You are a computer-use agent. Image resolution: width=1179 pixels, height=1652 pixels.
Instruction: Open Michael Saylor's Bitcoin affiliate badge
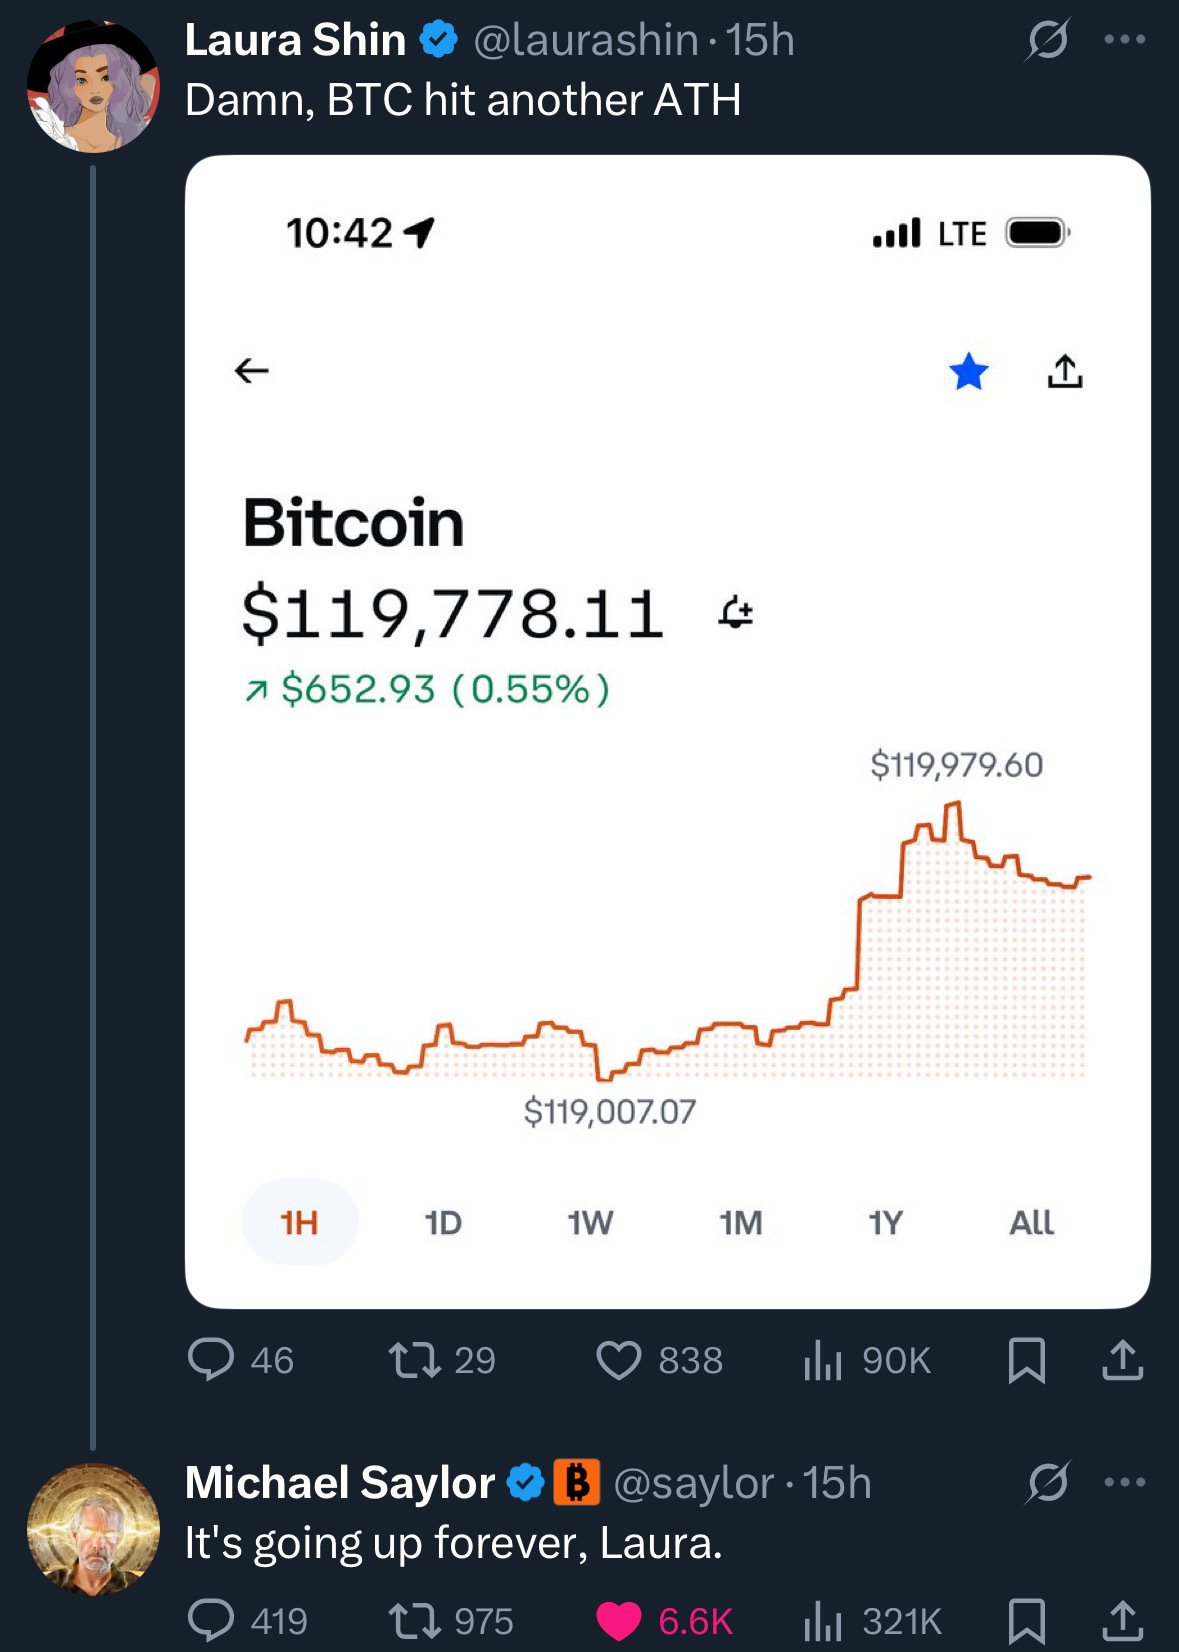pos(576,1482)
